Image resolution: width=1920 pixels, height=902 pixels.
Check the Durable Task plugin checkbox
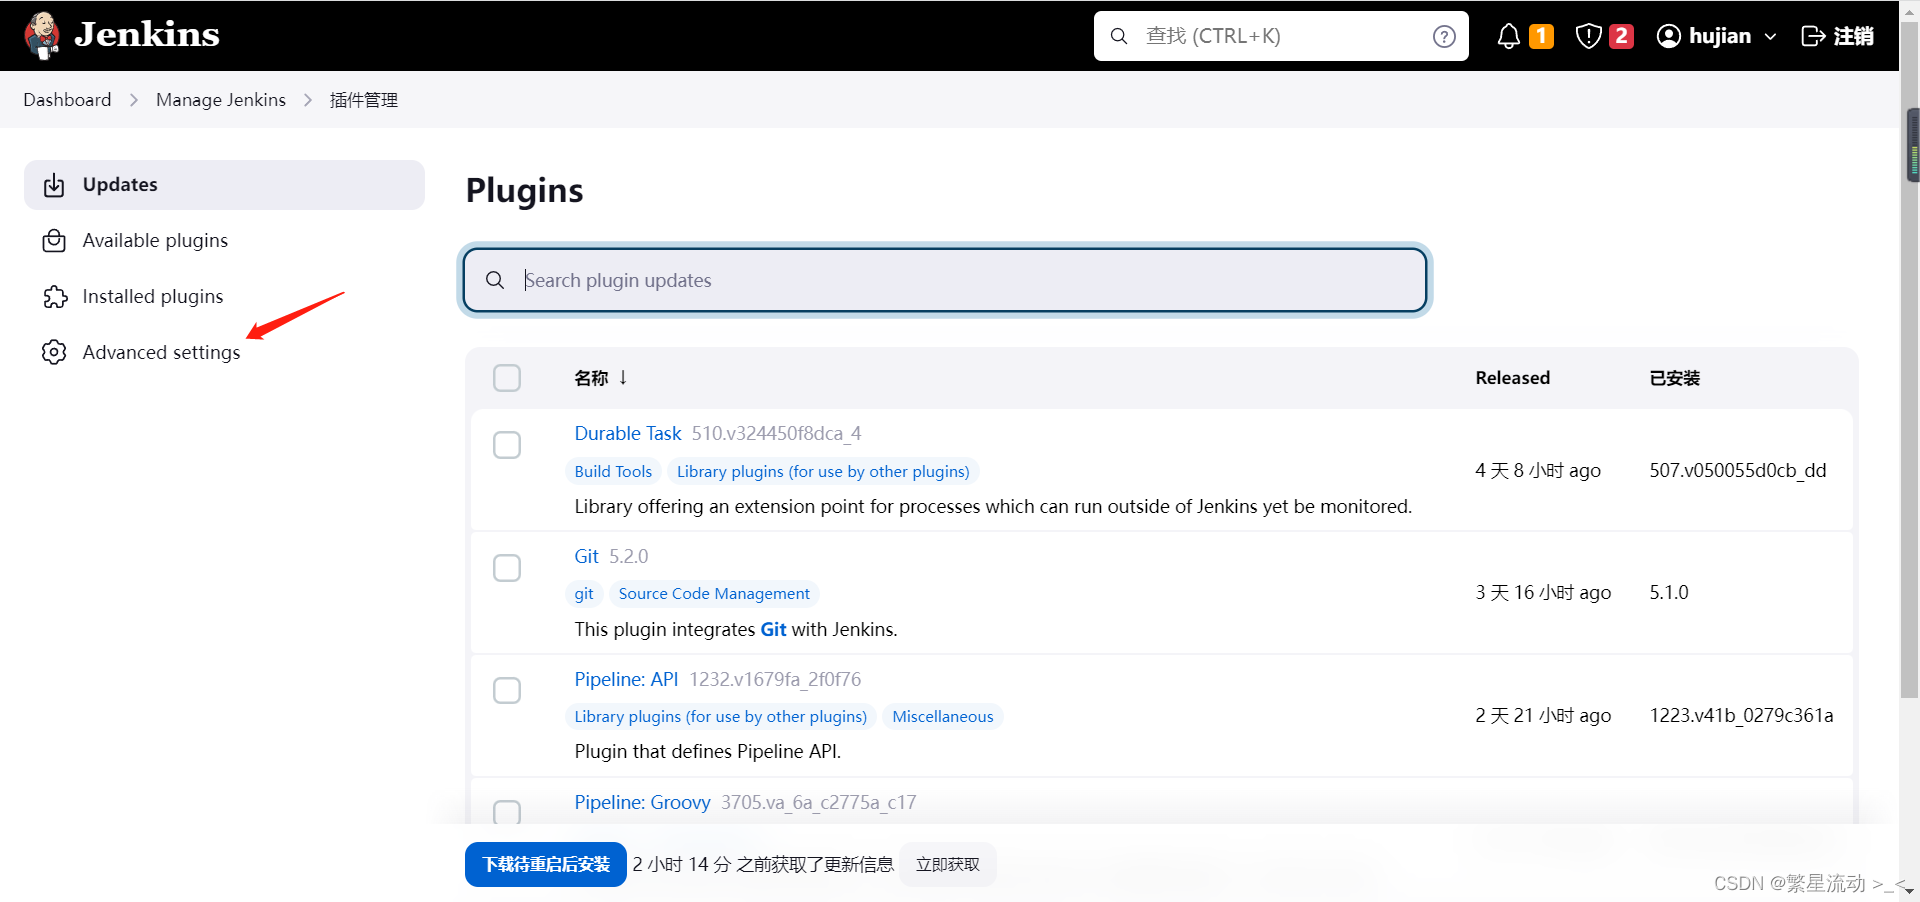(x=507, y=445)
